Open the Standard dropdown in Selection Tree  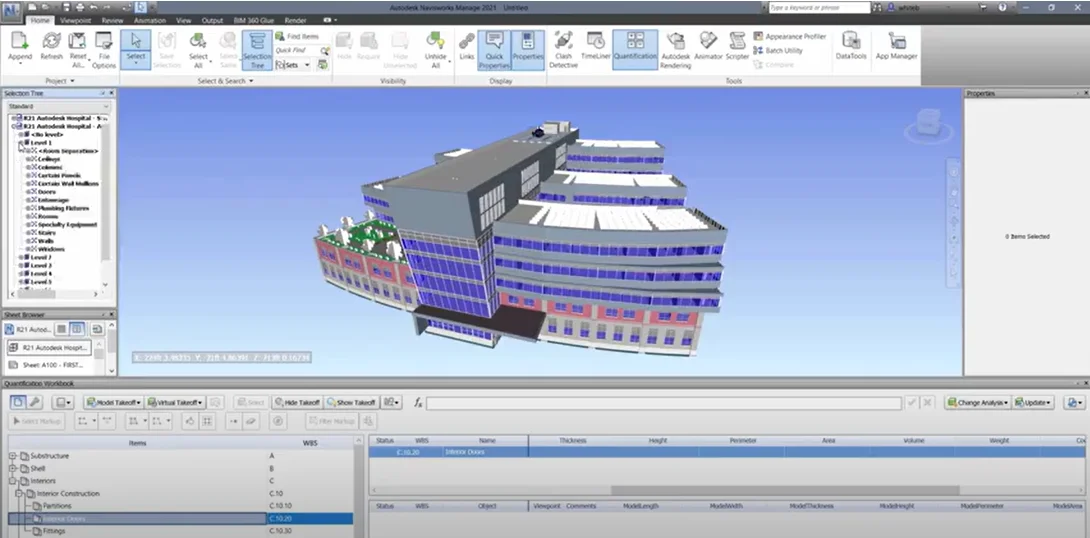point(58,106)
